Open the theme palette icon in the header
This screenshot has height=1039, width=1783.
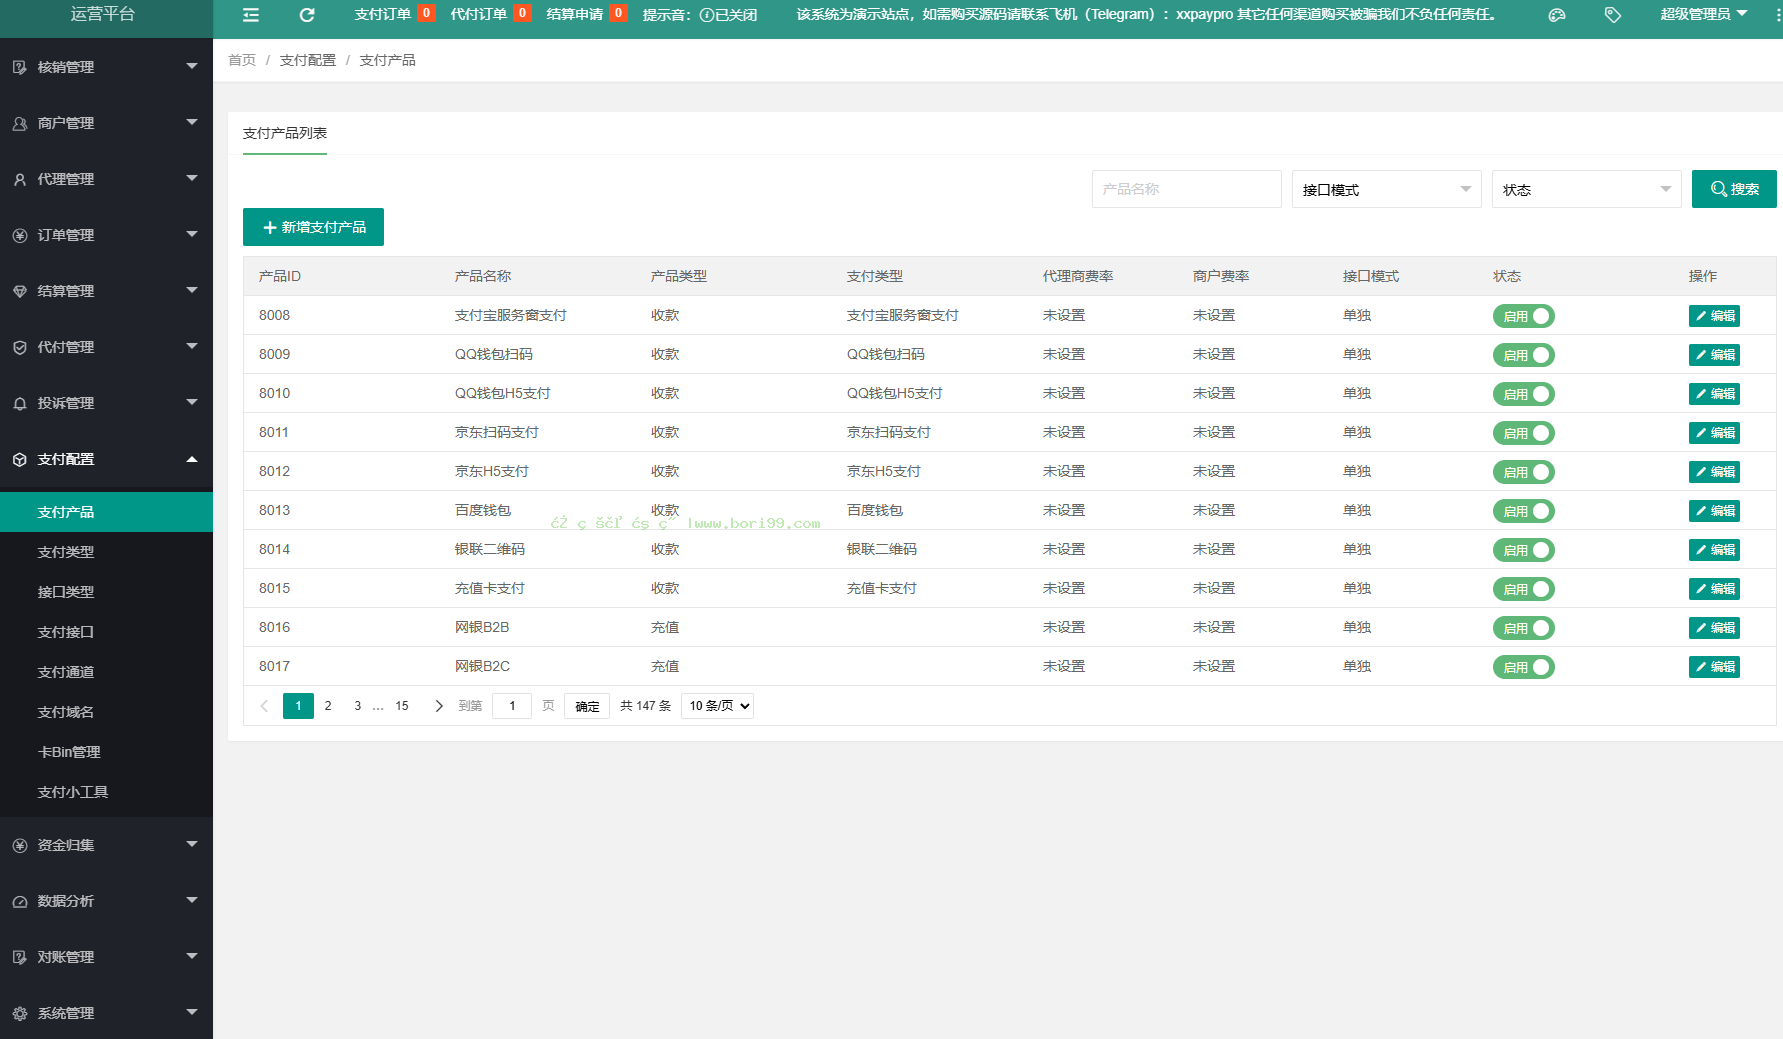pos(1557,15)
